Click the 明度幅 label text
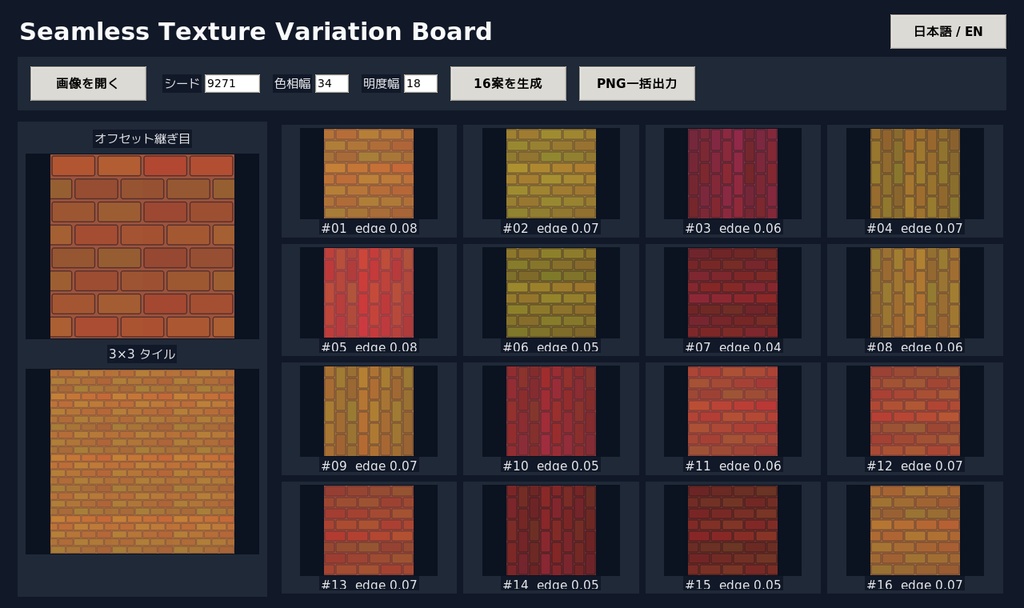The image size is (1024, 608). [381, 84]
